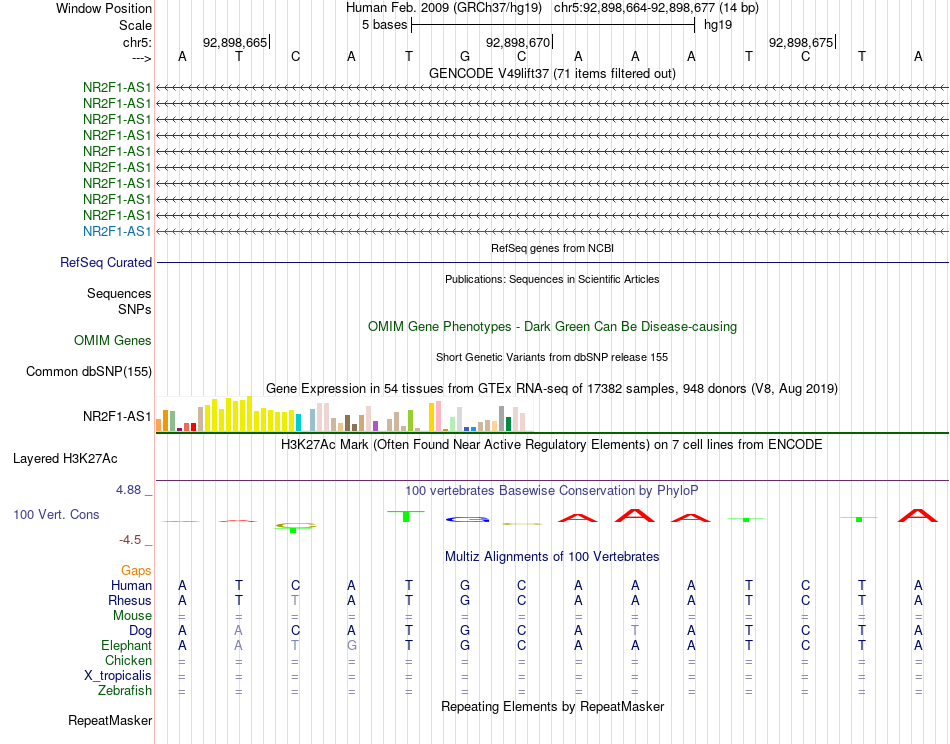Click the ---> sequence direction arrow label
This screenshot has height=744, width=950.
(x=142, y=58)
